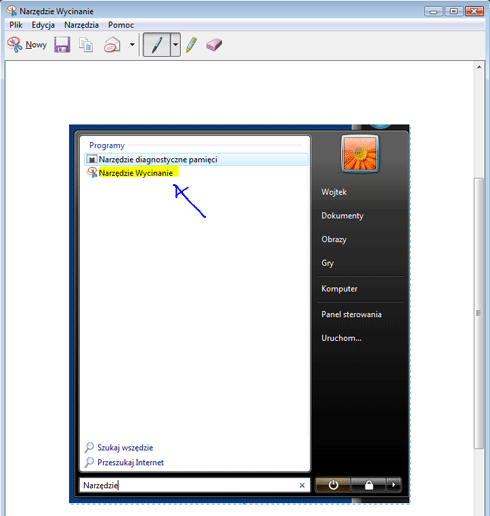The image size is (490, 516).
Task: Maximize the Narzędzie Wycinanie window
Action: [x=454, y=11]
